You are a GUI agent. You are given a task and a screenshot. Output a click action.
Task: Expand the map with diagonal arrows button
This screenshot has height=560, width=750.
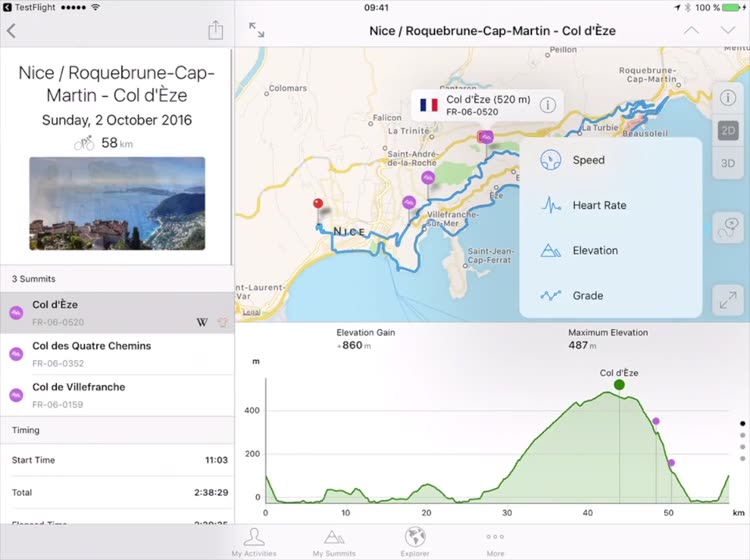728,300
